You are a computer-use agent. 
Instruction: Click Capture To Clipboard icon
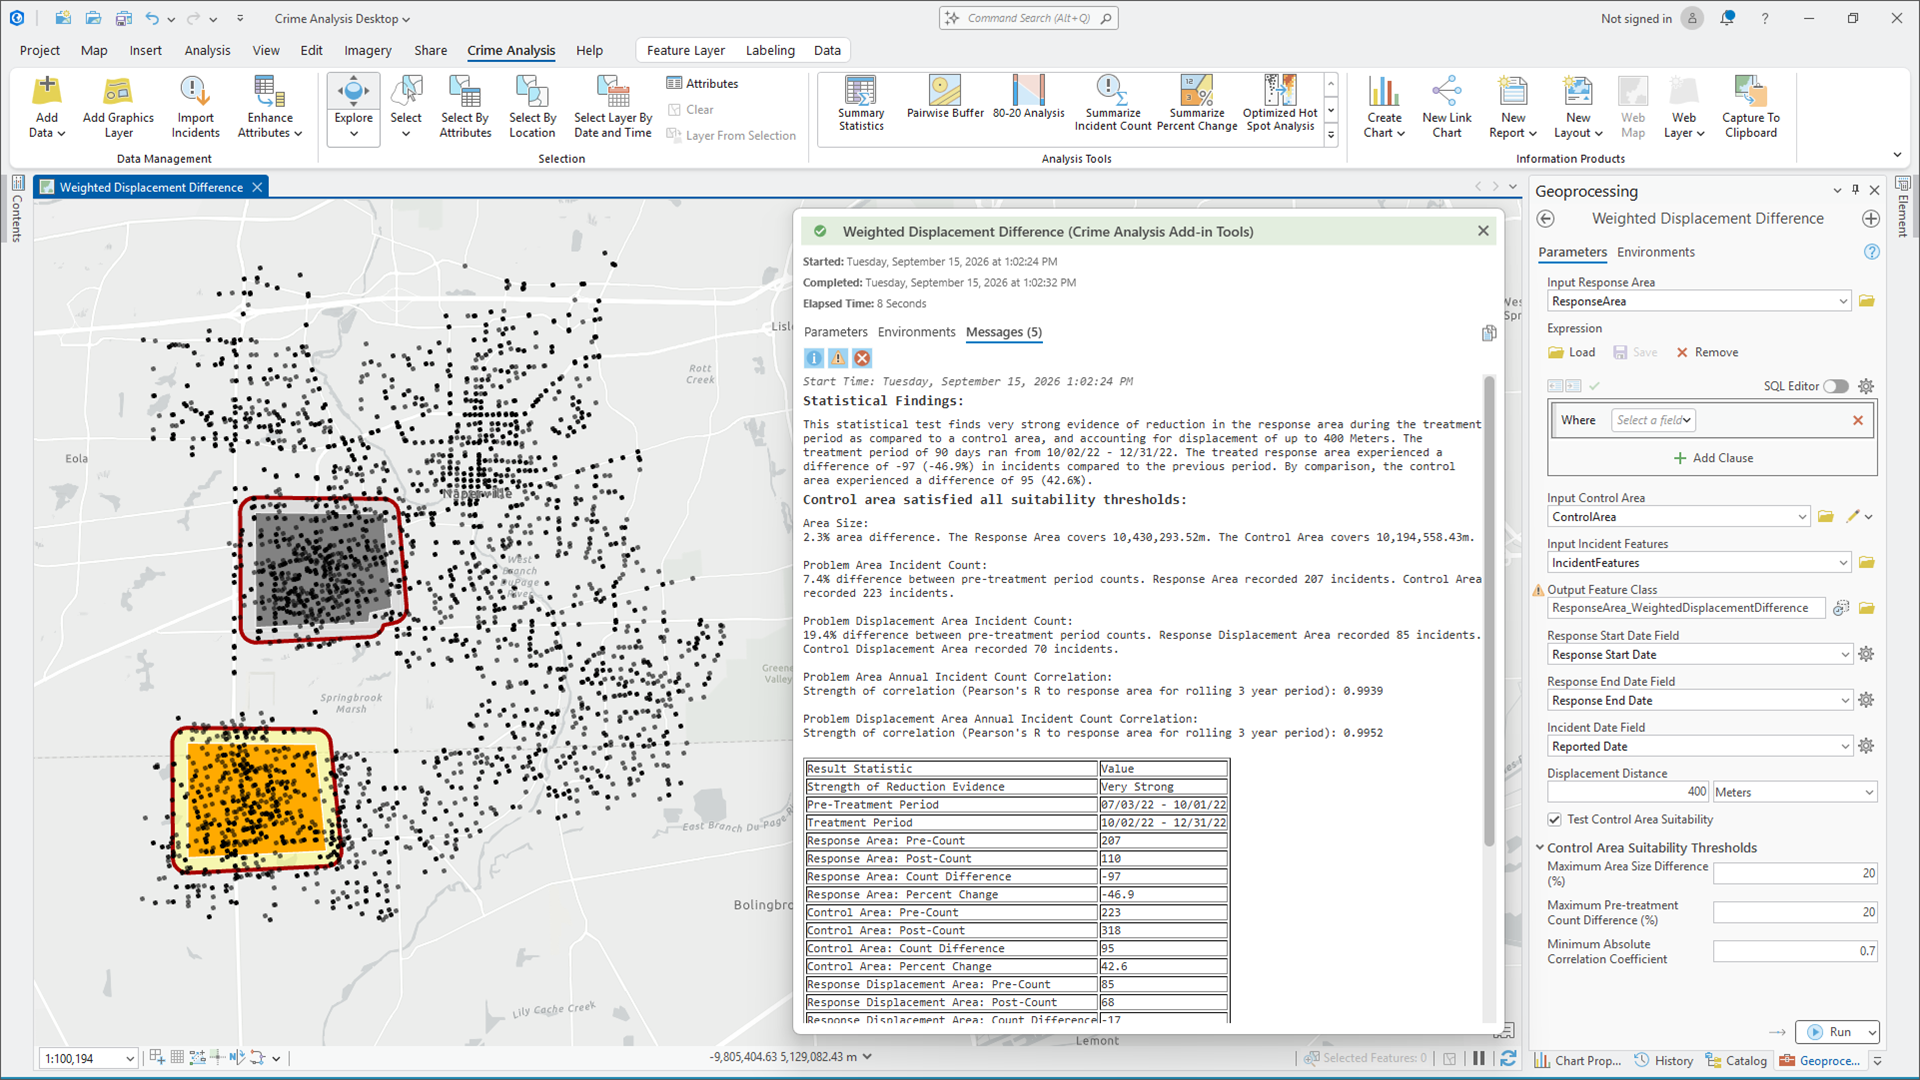point(1750,91)
